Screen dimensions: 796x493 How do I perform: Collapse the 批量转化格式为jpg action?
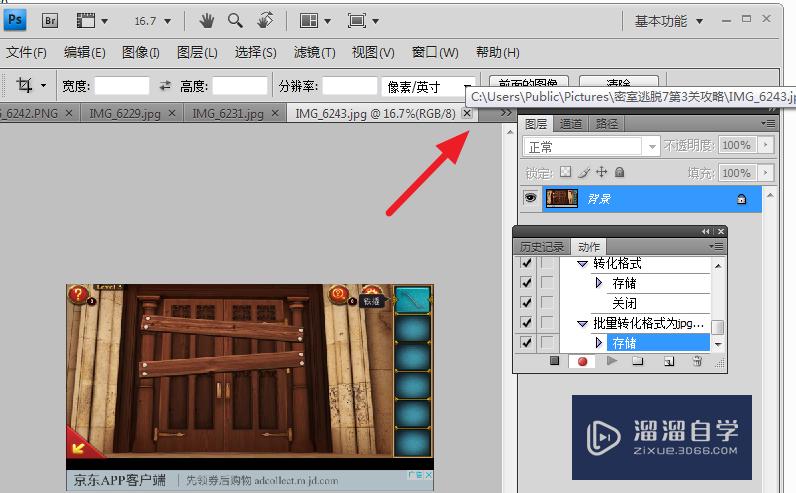point(582,323)
